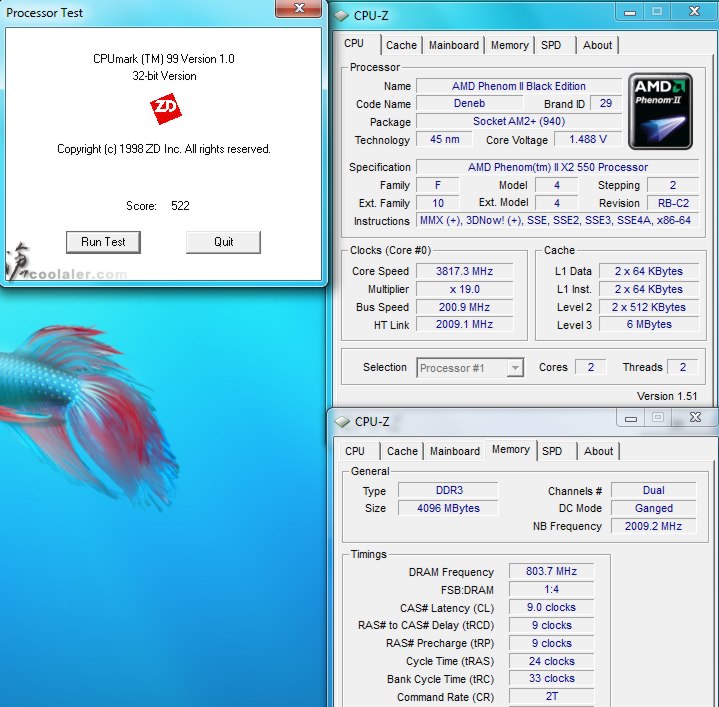The image size is (719, 707).
Task: Click the '803.7 MHz' DRAM frequency value
Action: click(551, 571)
